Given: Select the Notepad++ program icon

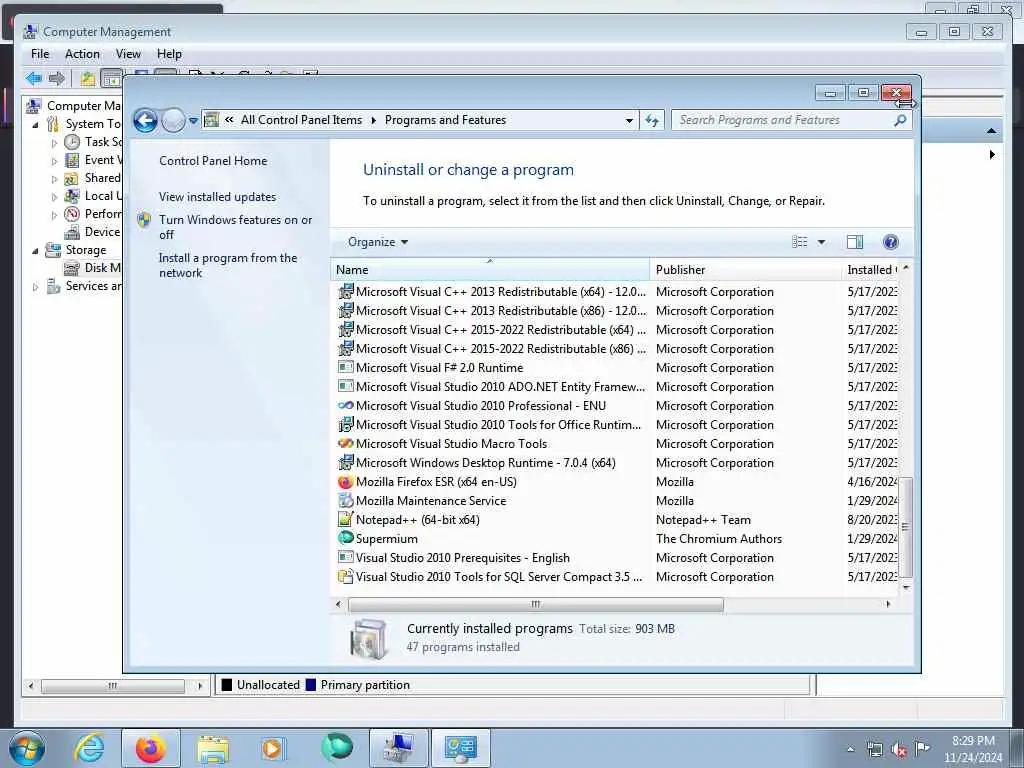Looking at the screenshot, I should [345, 520].
